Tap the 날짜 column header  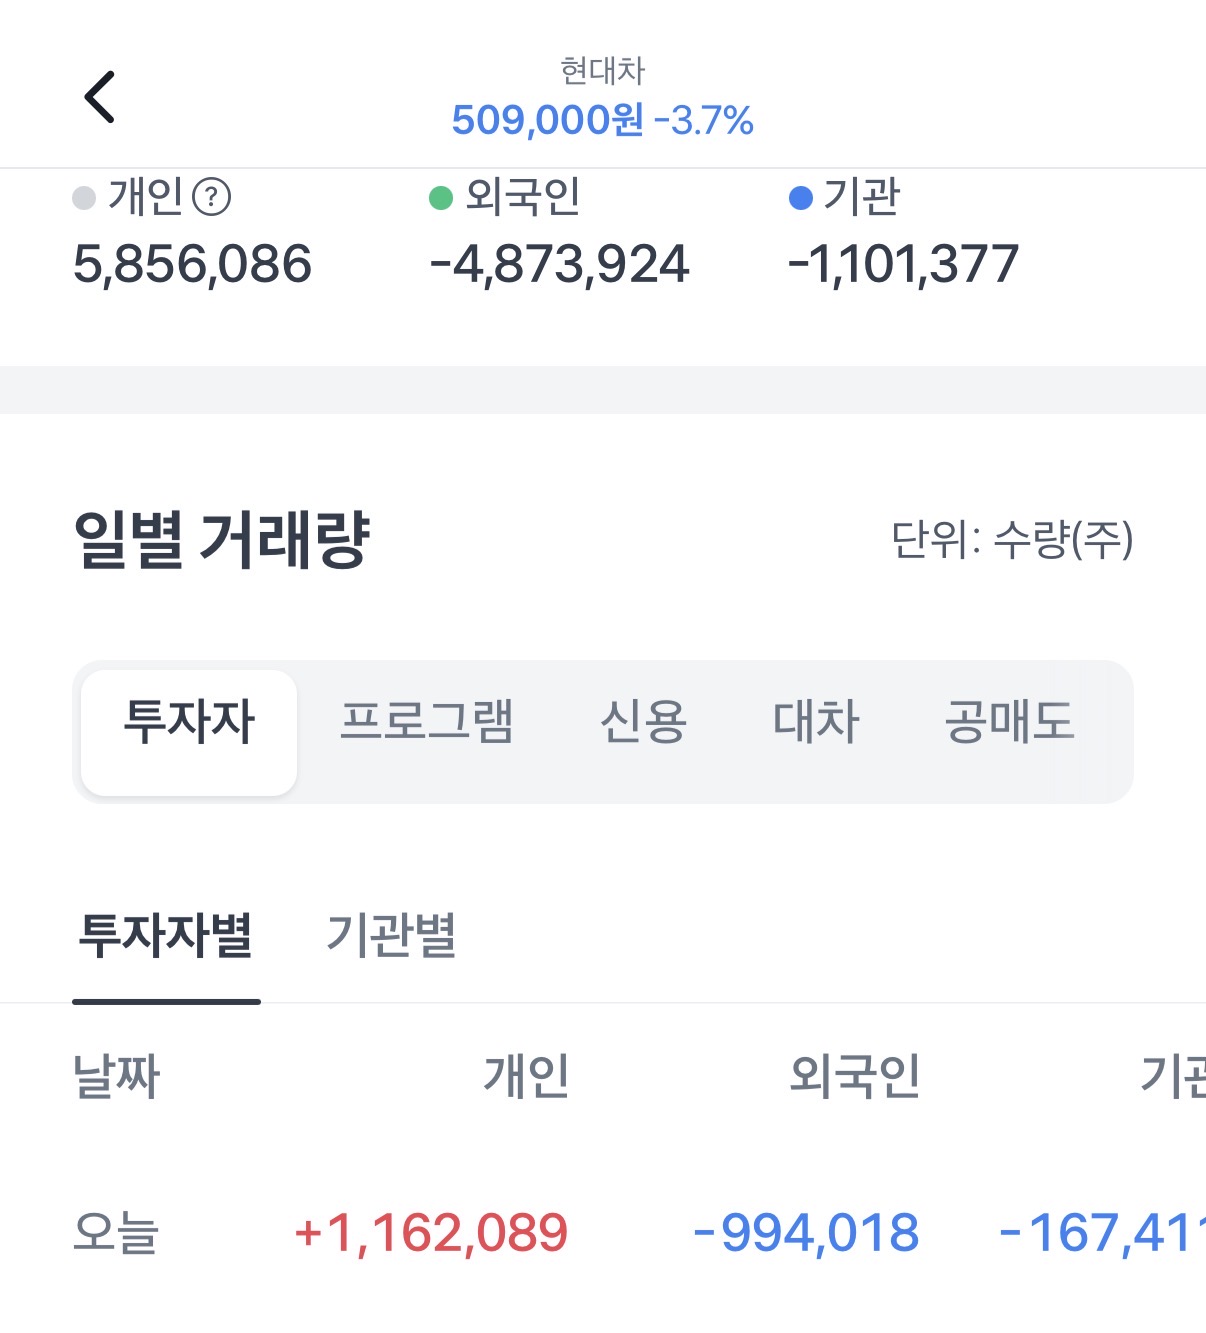pyautogui.click(x=116, y=1077)
